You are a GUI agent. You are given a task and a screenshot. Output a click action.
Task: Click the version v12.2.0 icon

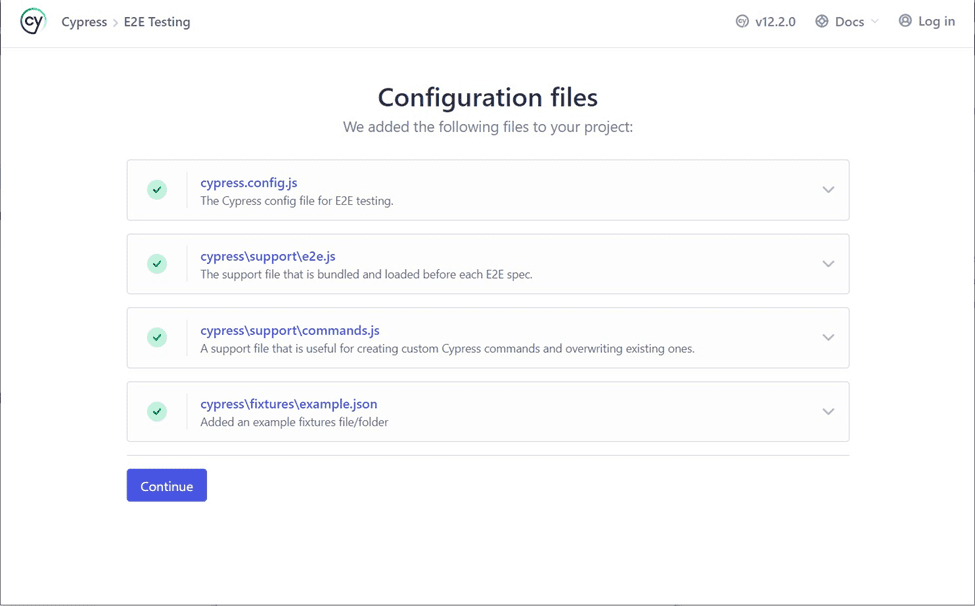pos(742,21)
